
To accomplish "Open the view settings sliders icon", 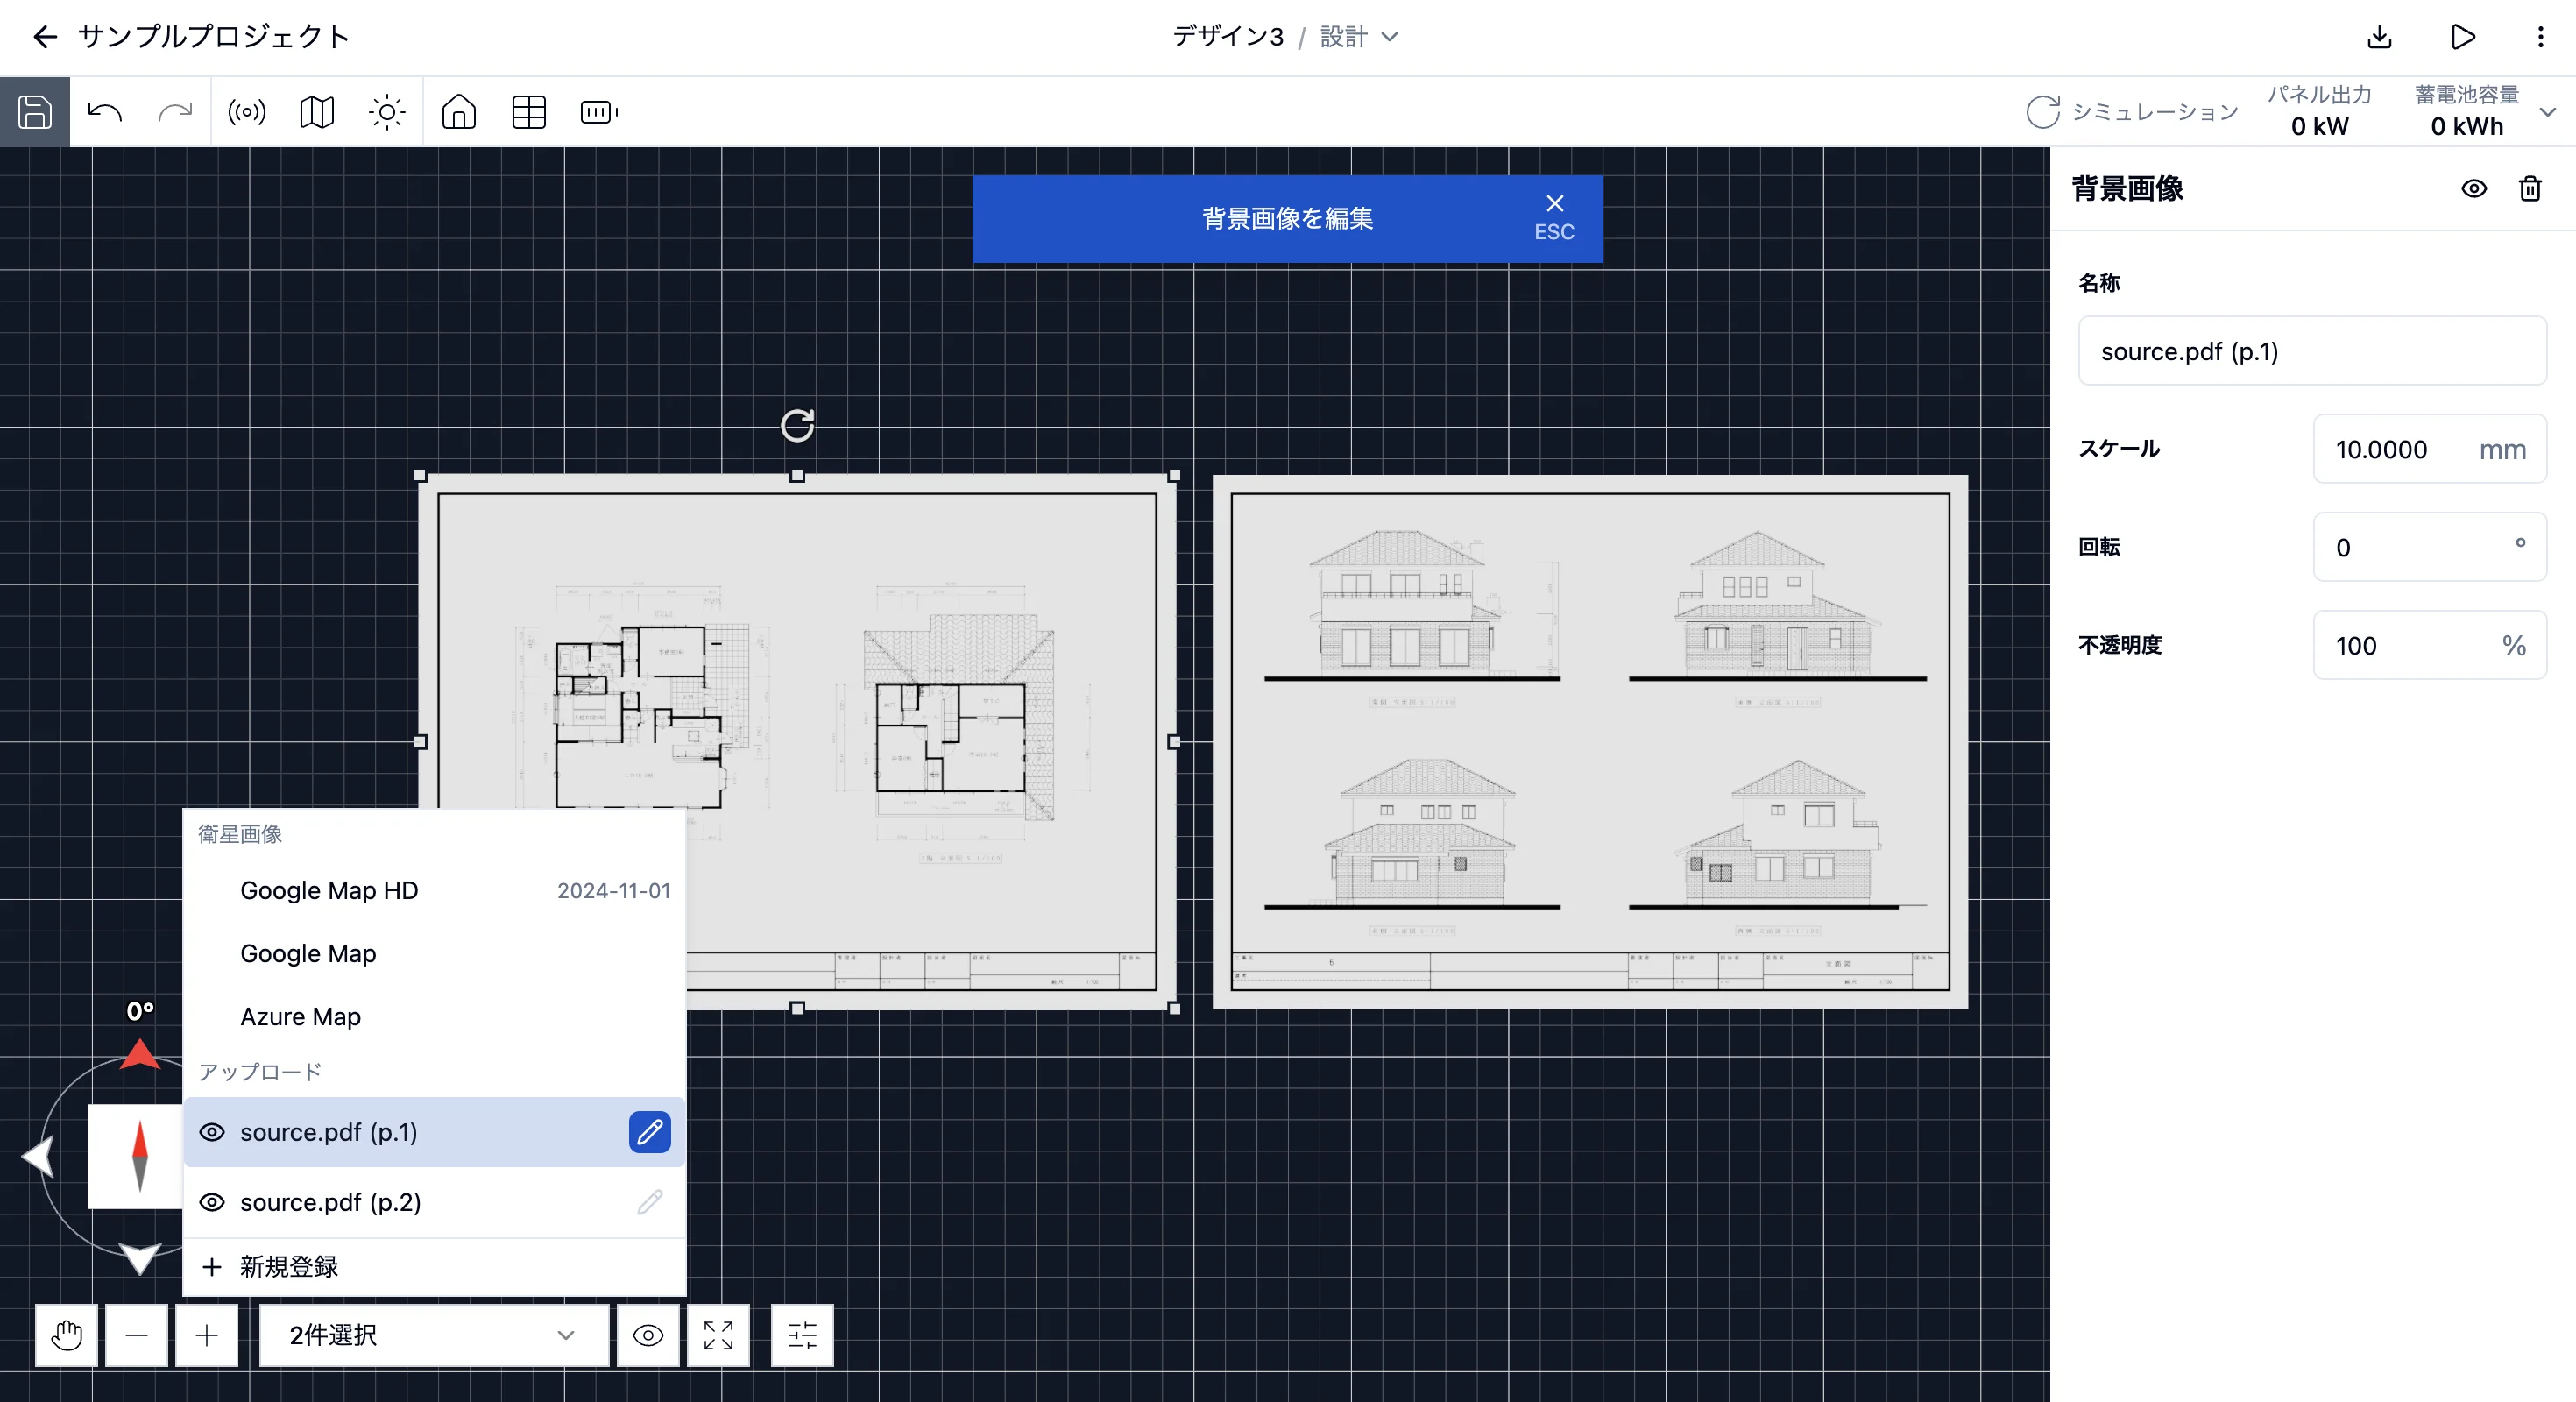I will (x=802, y=1335).
